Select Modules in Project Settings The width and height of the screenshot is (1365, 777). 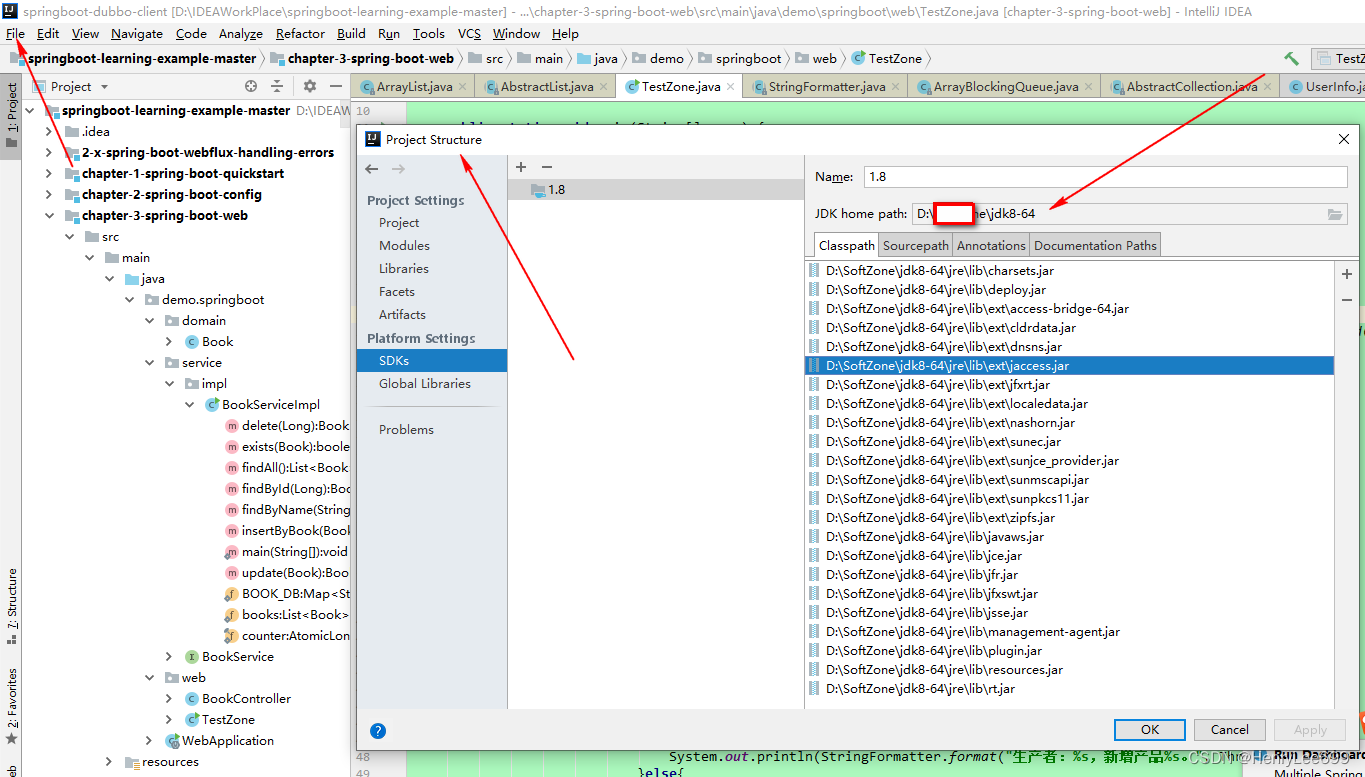click(404, 246)
